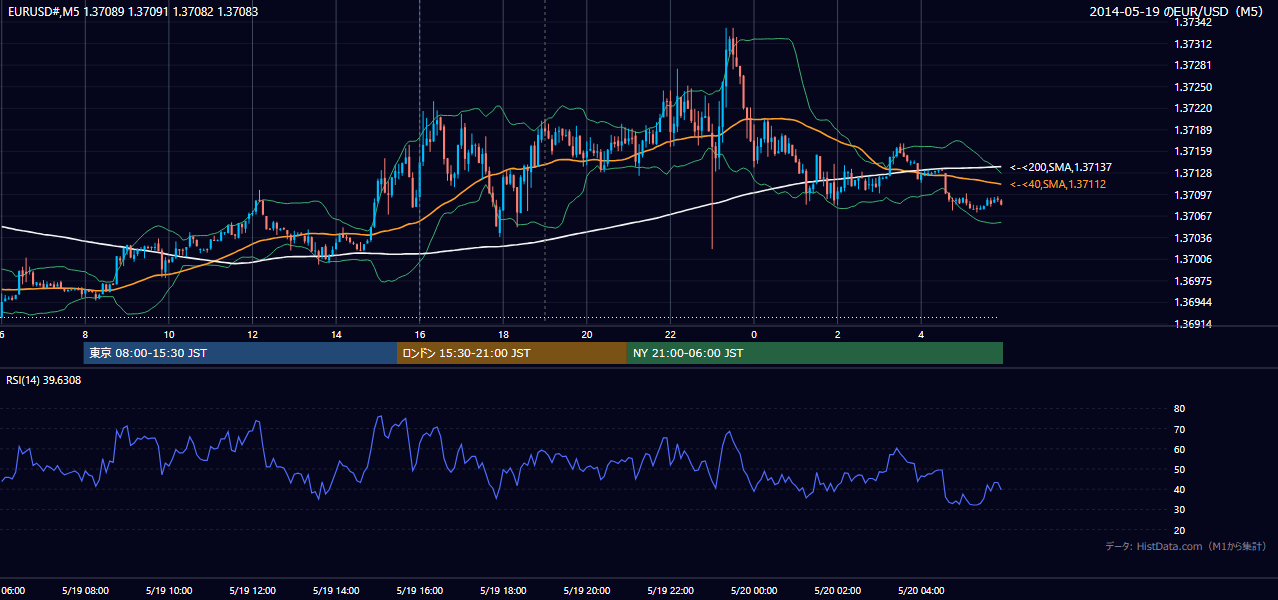
Task: Click the 5/19 08:00 time label
Action: pos(85,590)
